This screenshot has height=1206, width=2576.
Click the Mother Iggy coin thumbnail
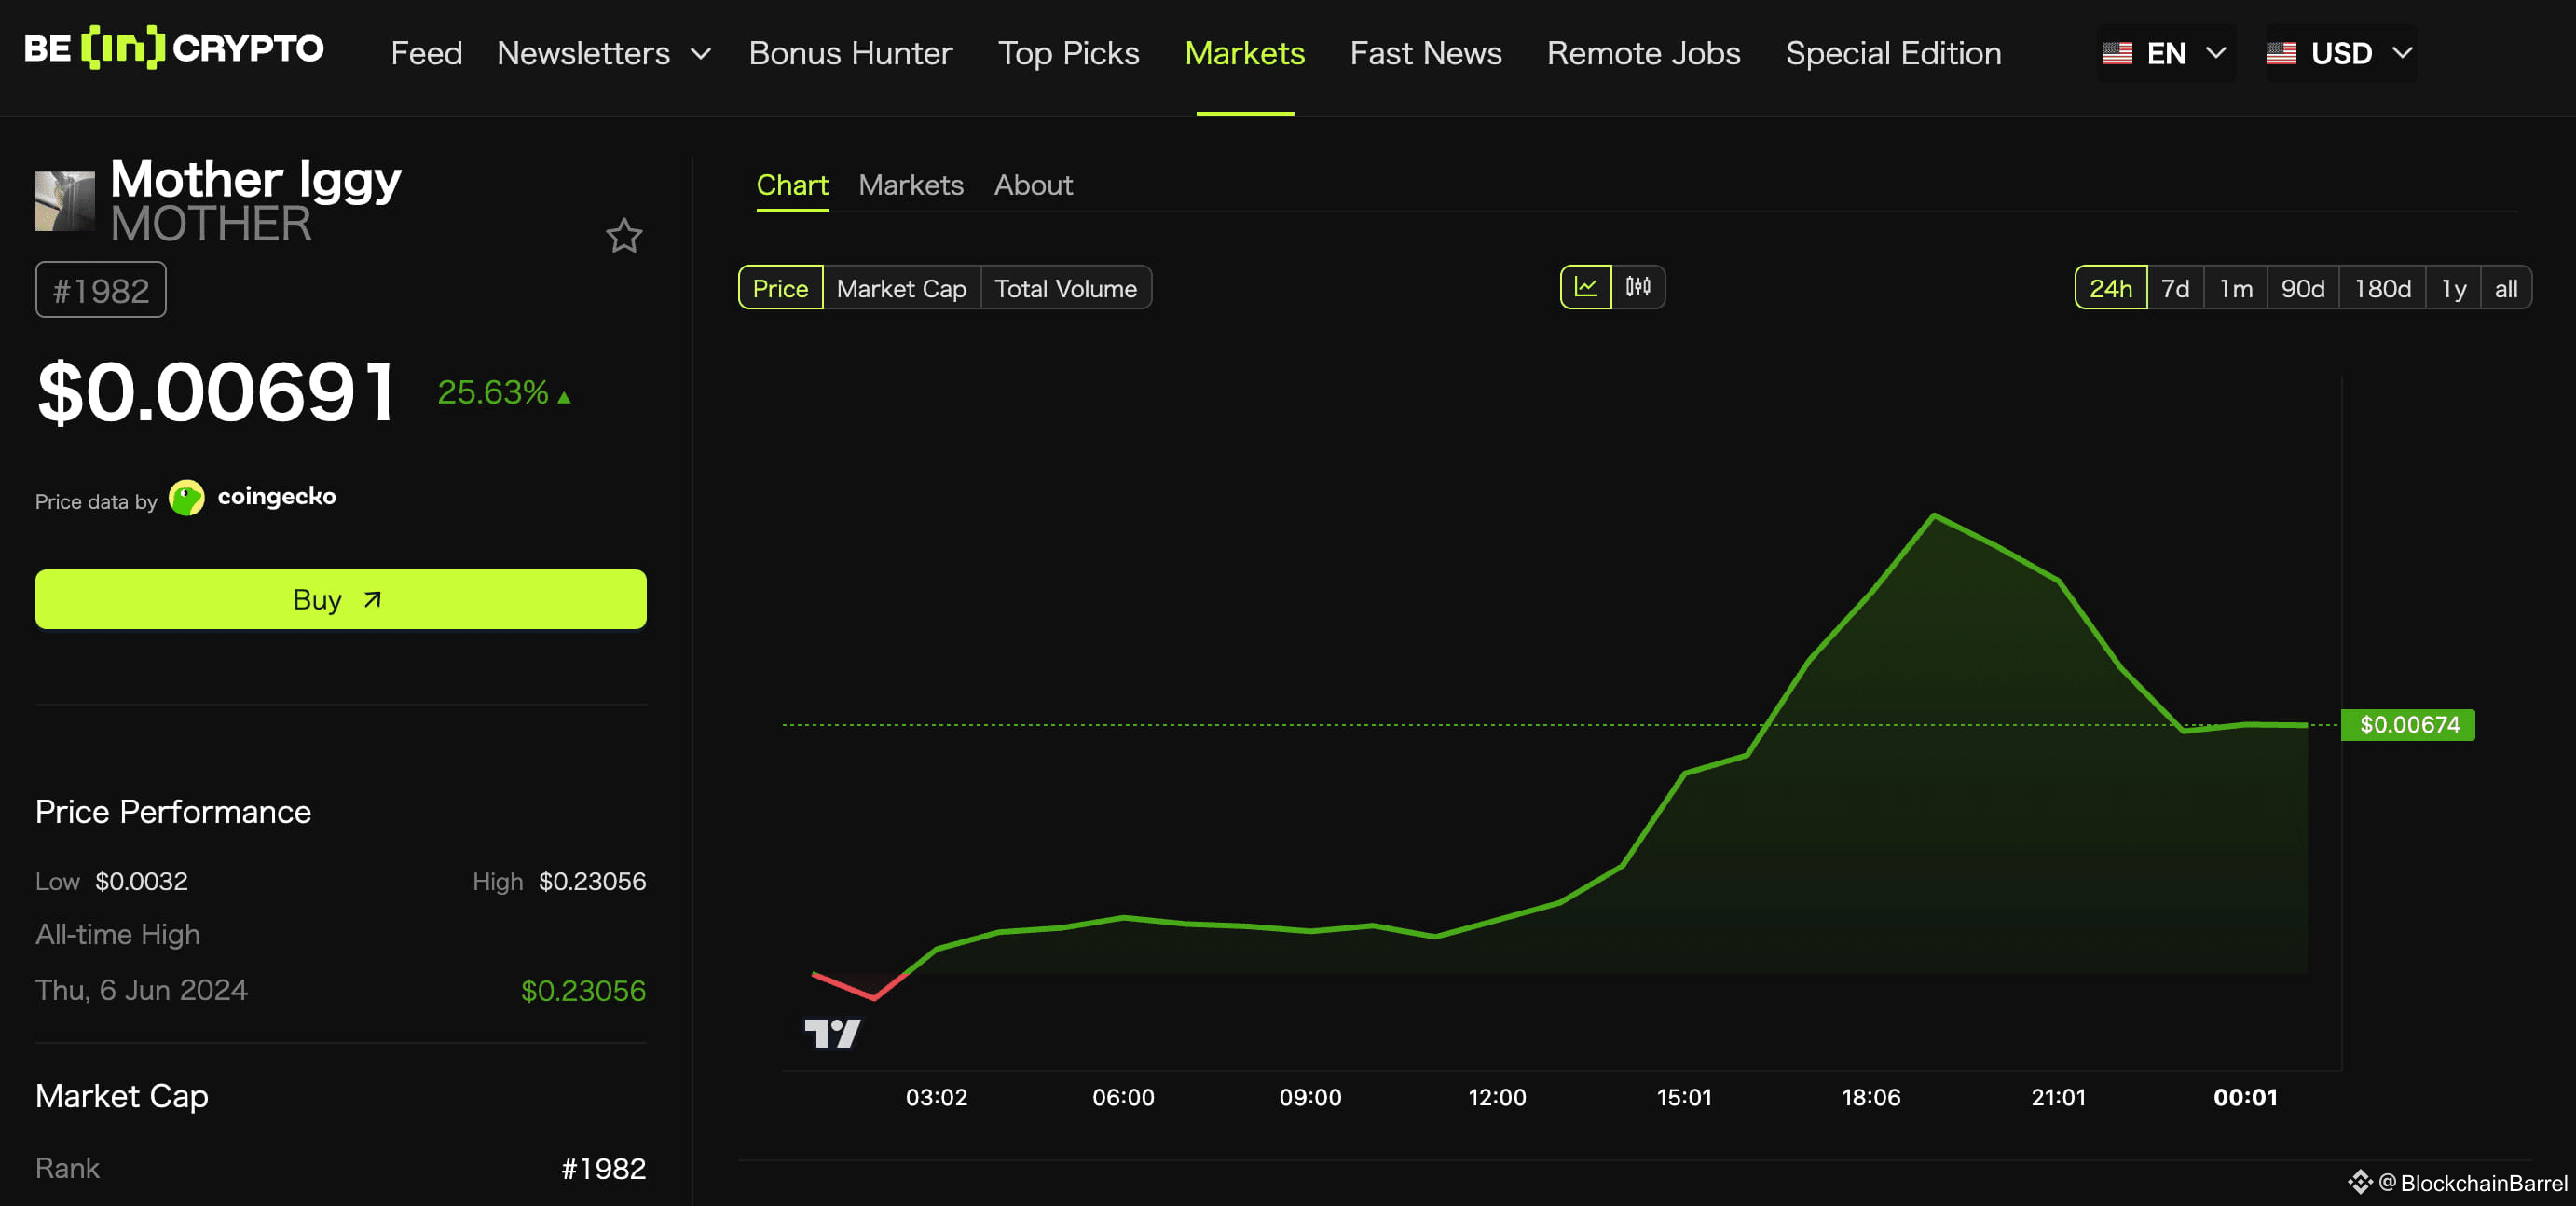tap(65, 201)
